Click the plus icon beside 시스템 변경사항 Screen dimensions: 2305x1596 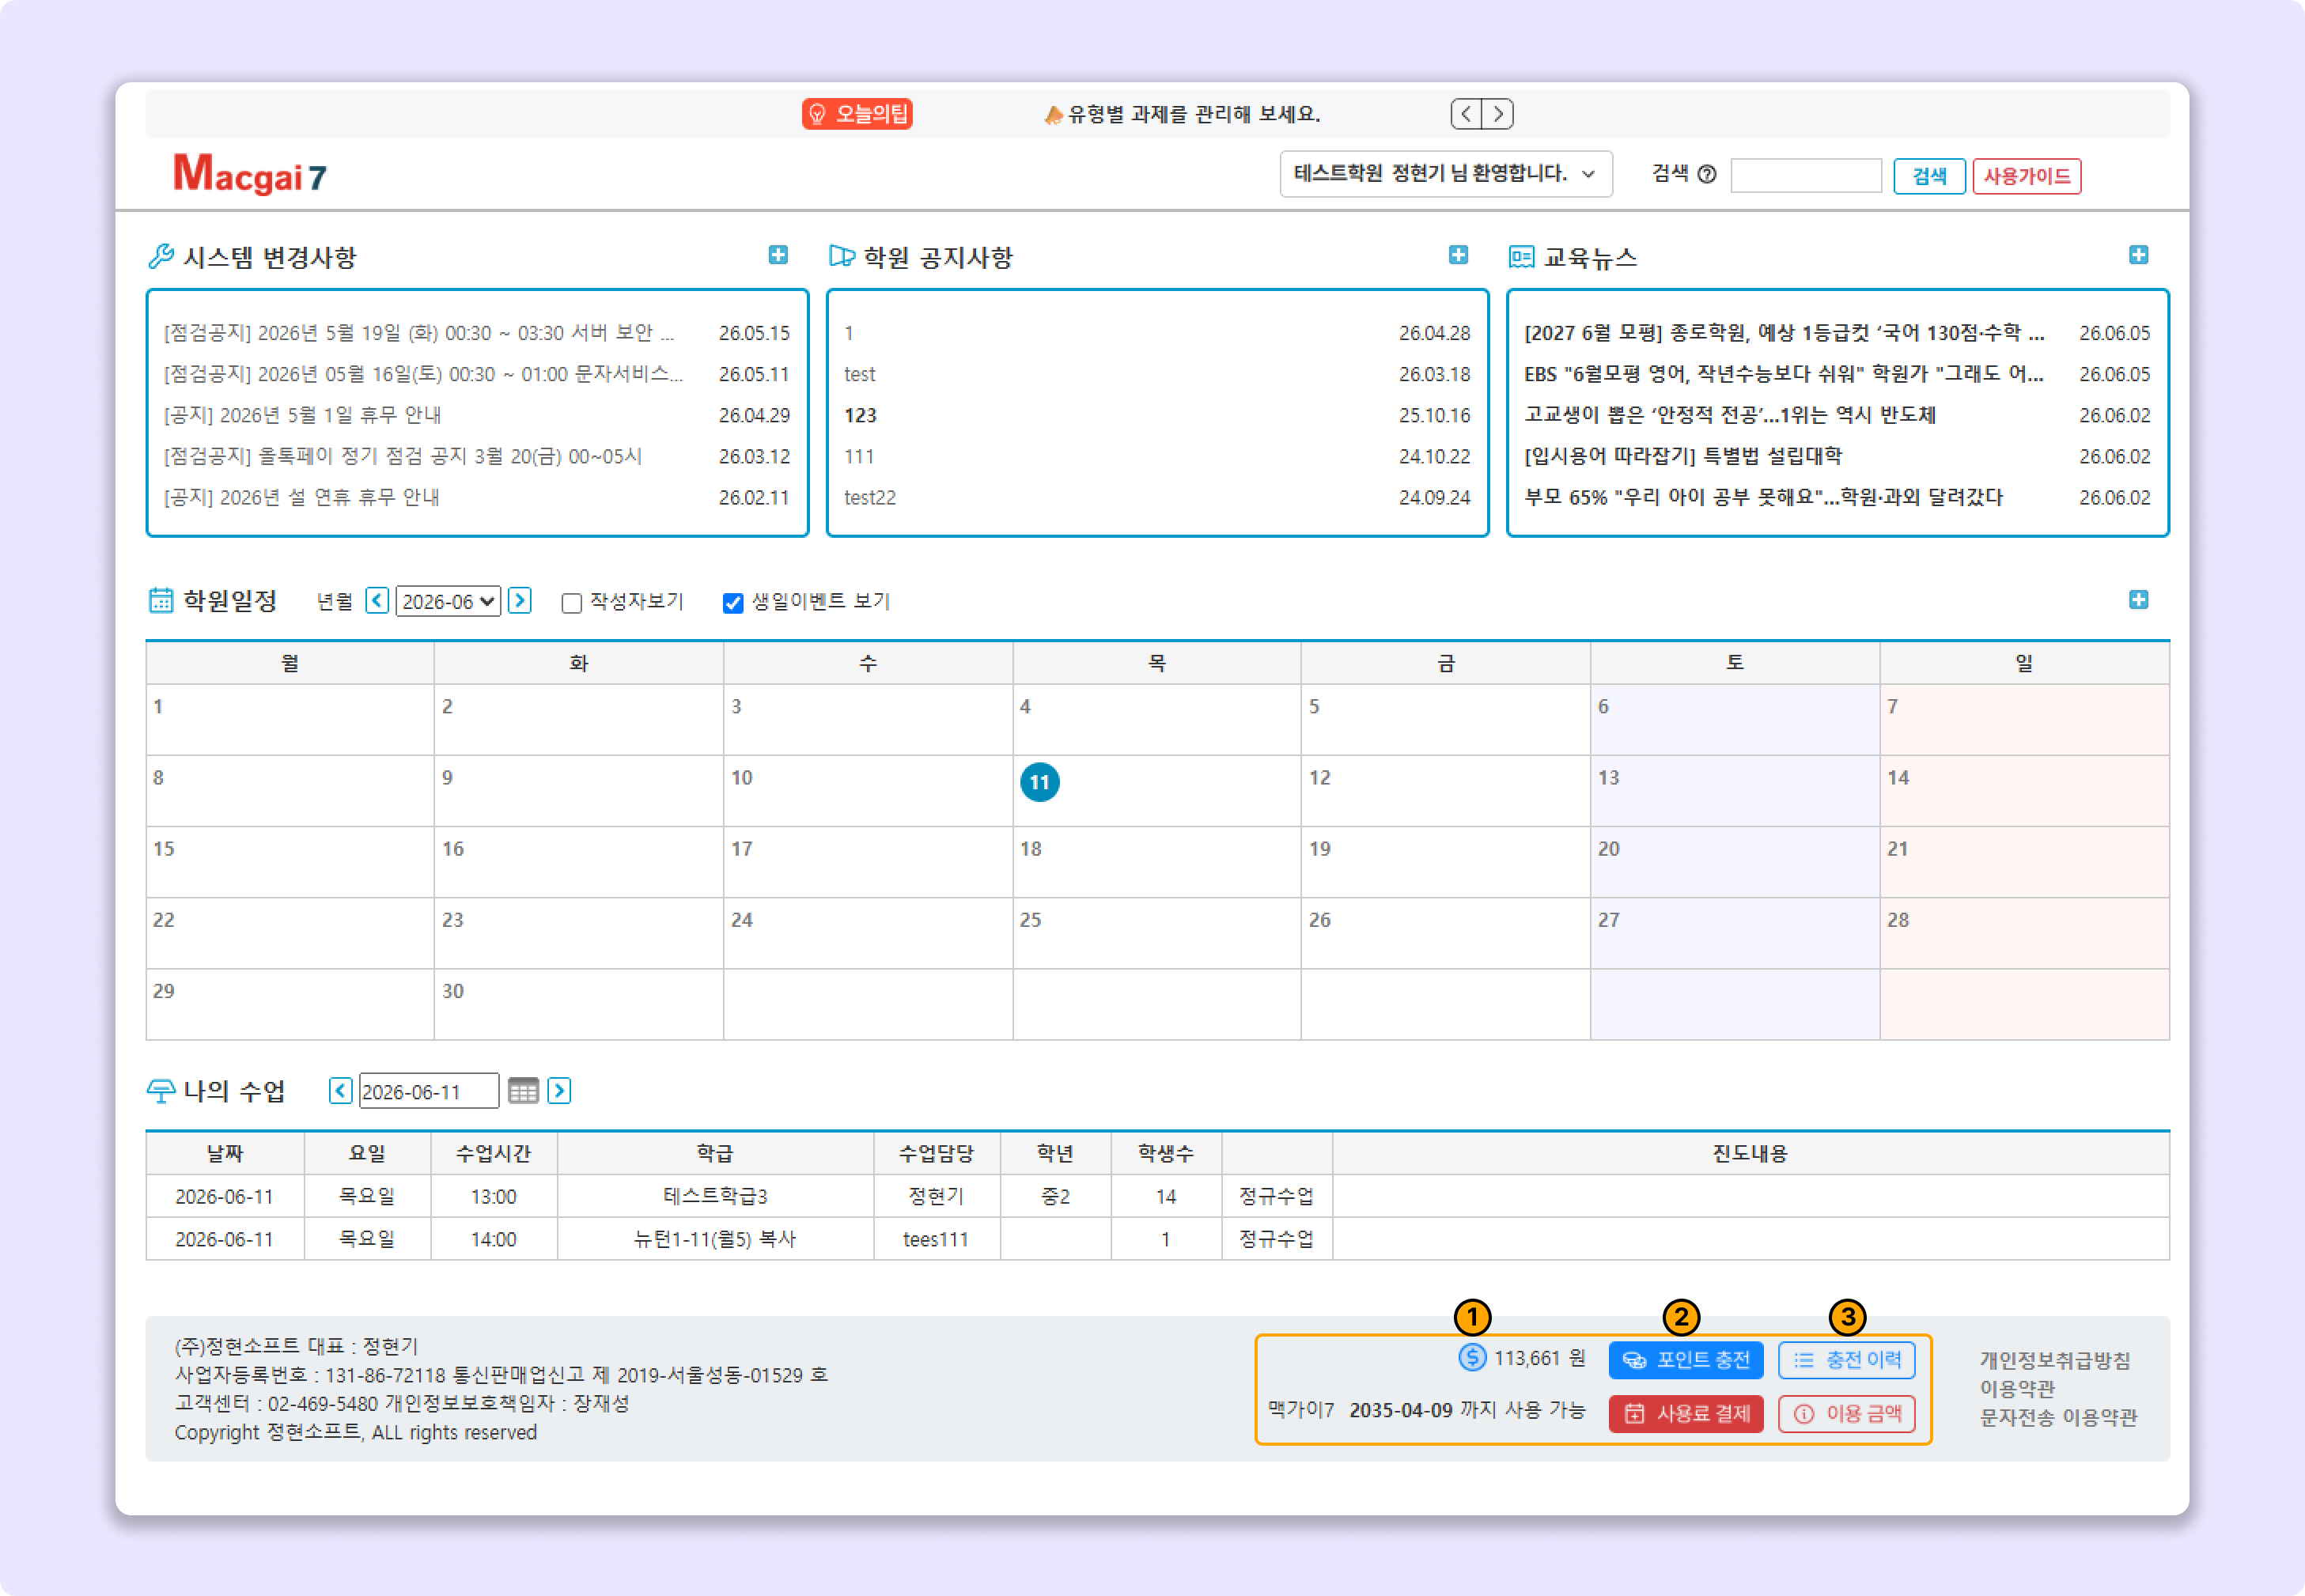pos(778,255)
